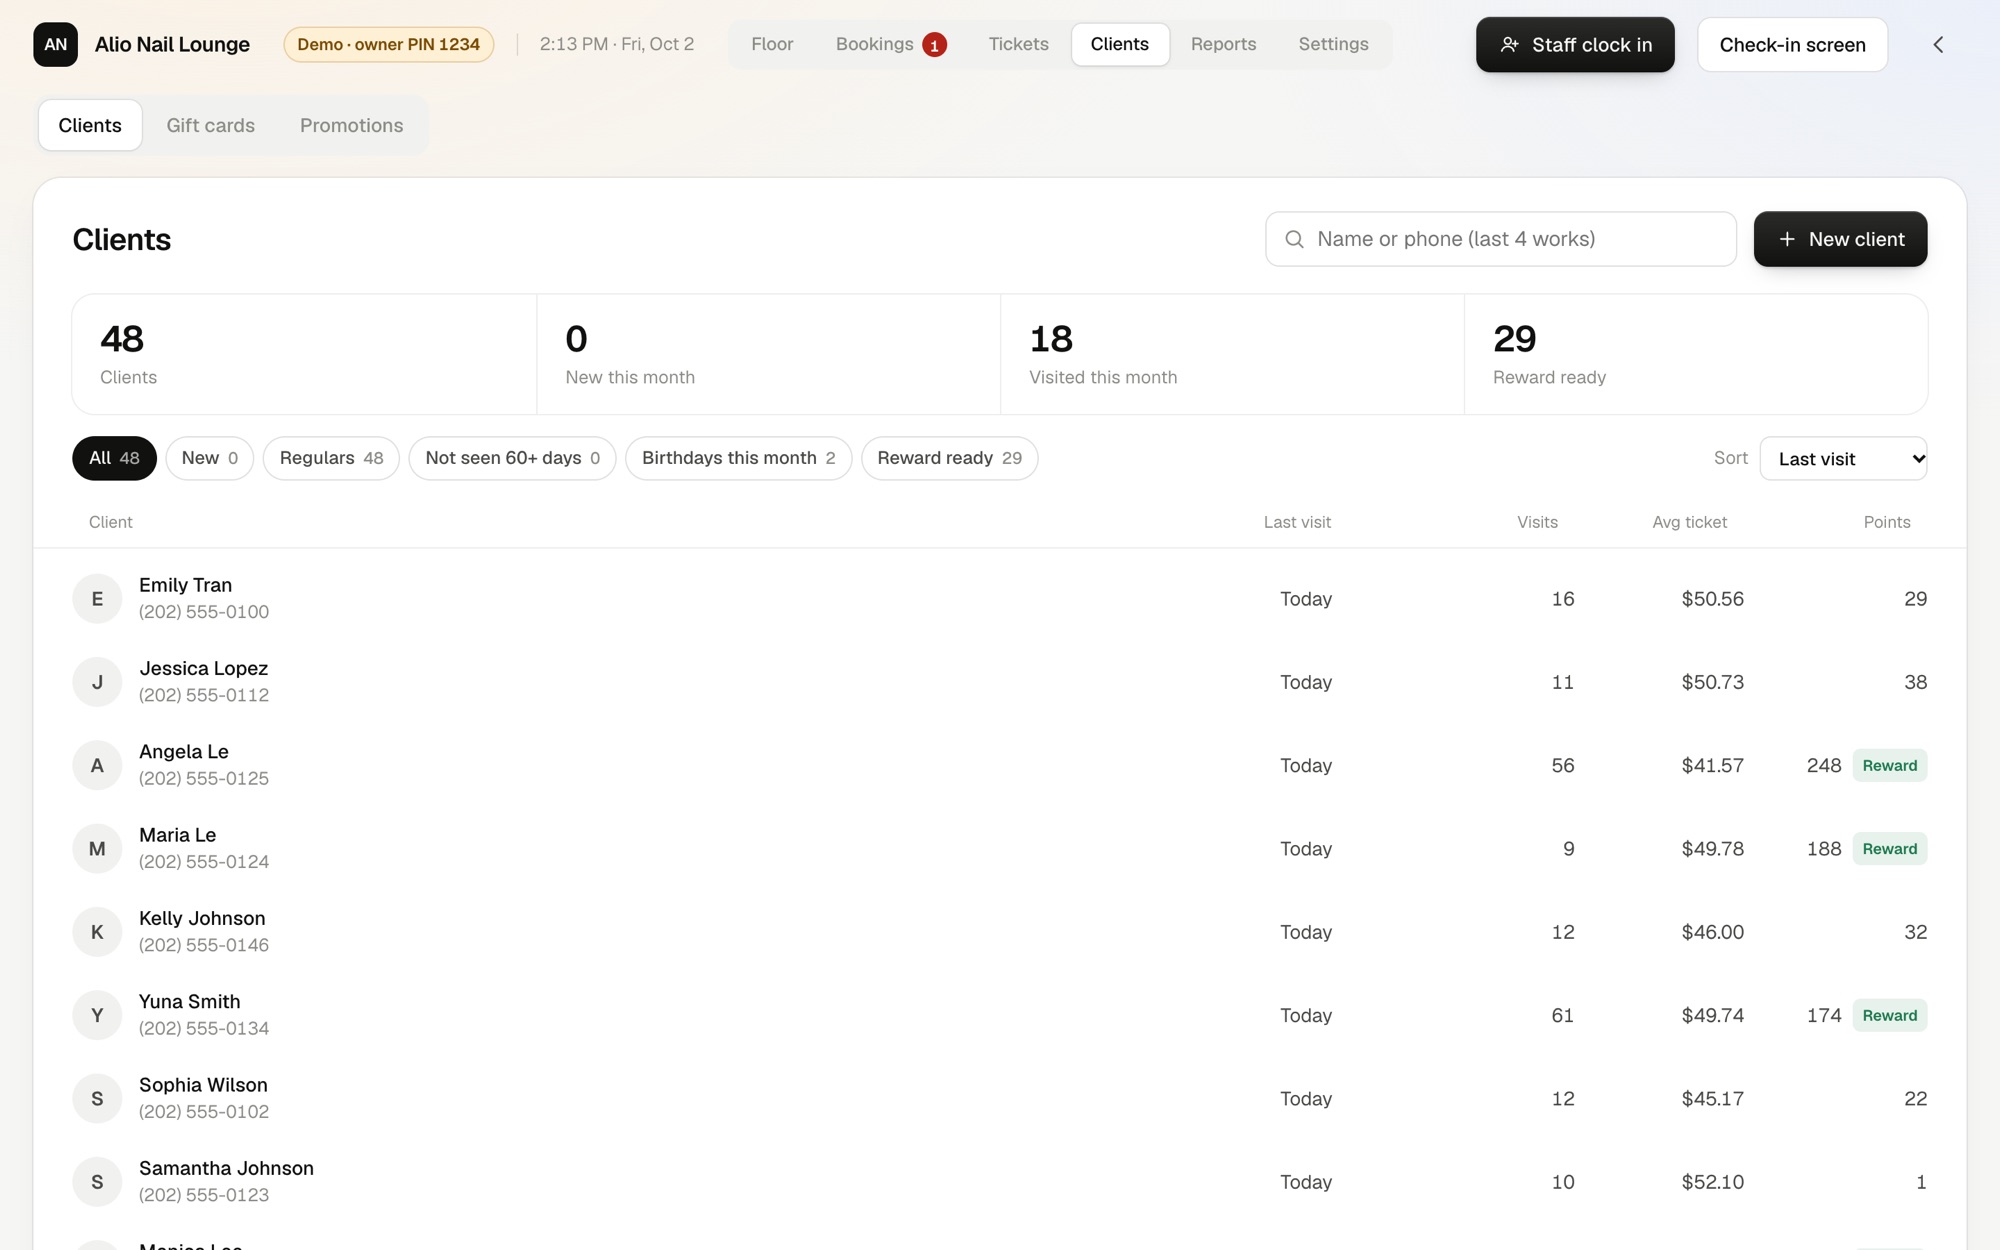Screen dimensions: 2000x1250
Task: Select the Not seen 60+ days filter
Action: click(x=512, y=458)
